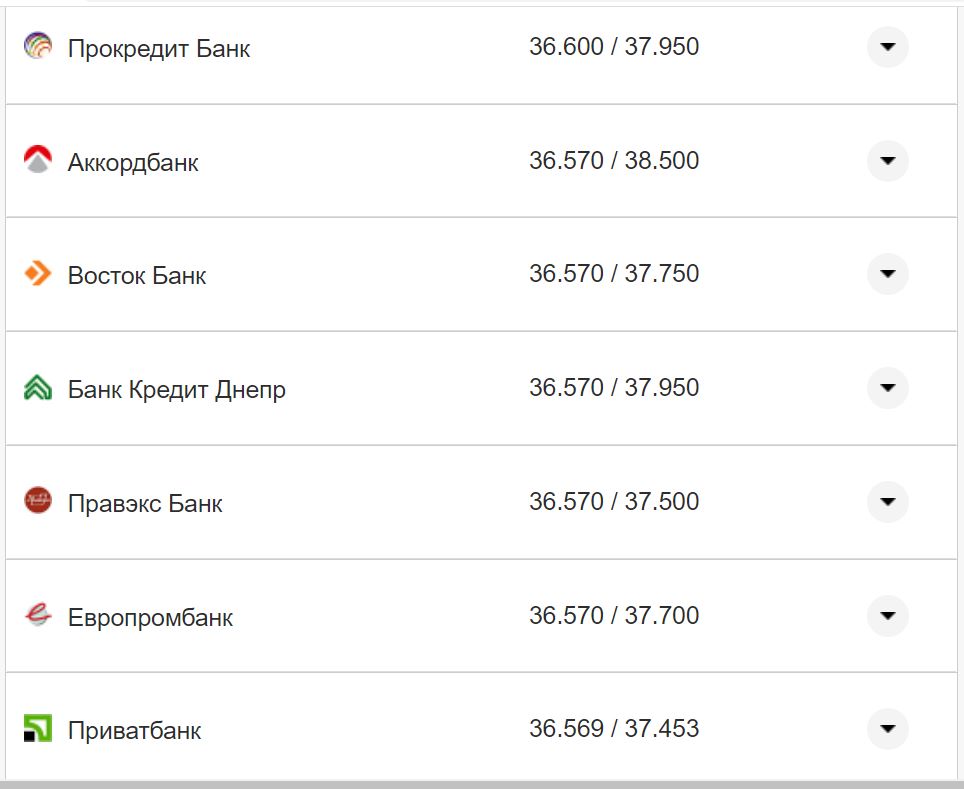The image size is (964, 789).
Task: Select the Европромбанк logo icon
Action: tap(37, 616)
